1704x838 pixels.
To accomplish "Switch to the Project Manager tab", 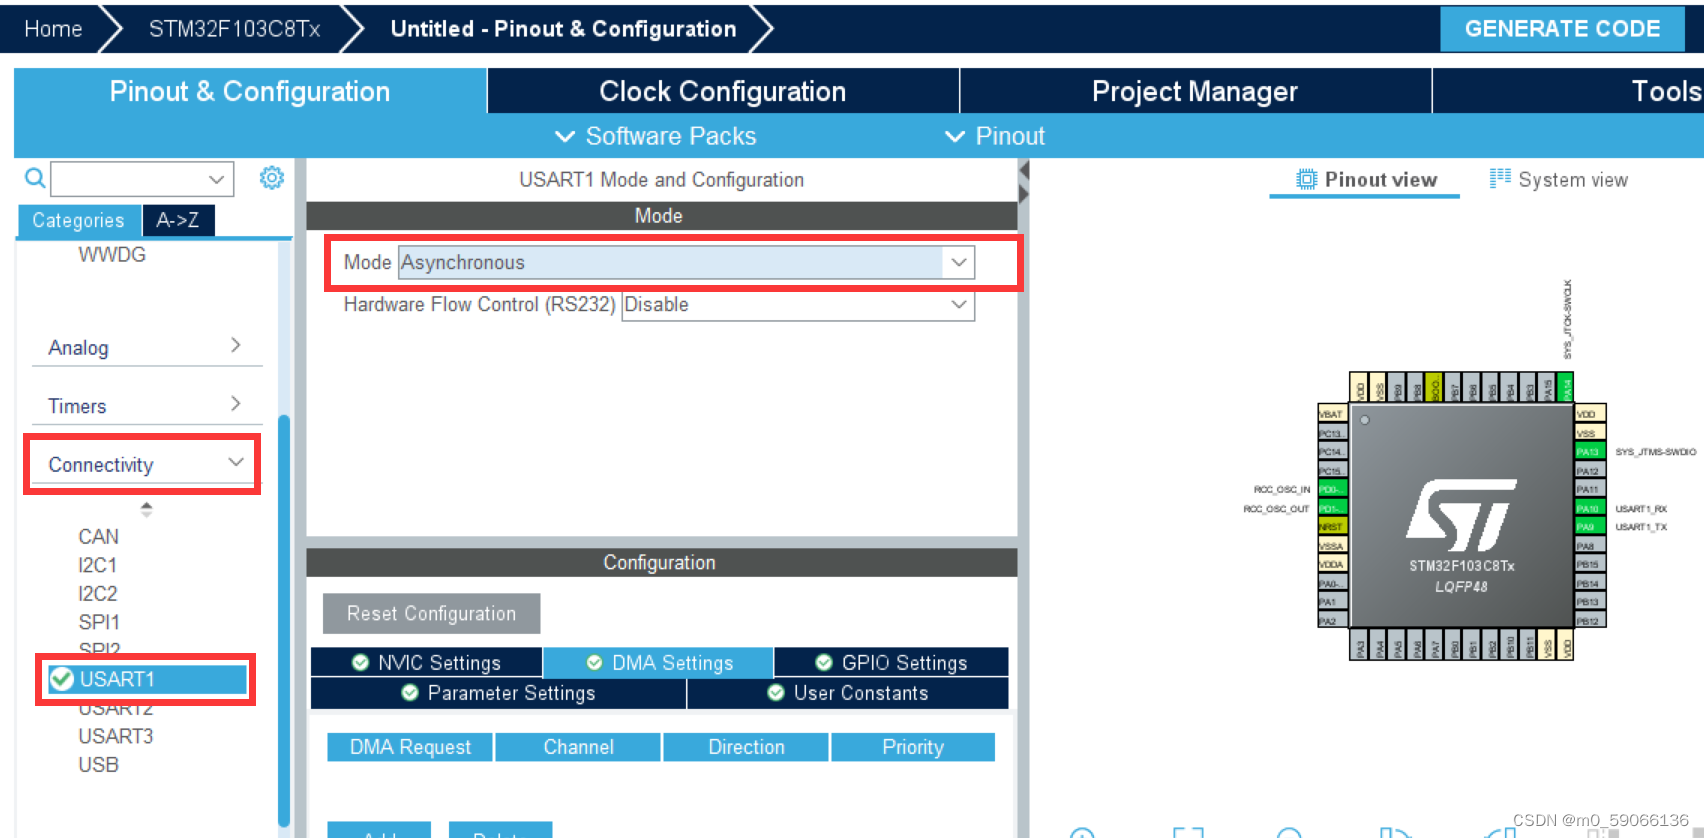I will pyautogui.click(x=1195, y=91).
